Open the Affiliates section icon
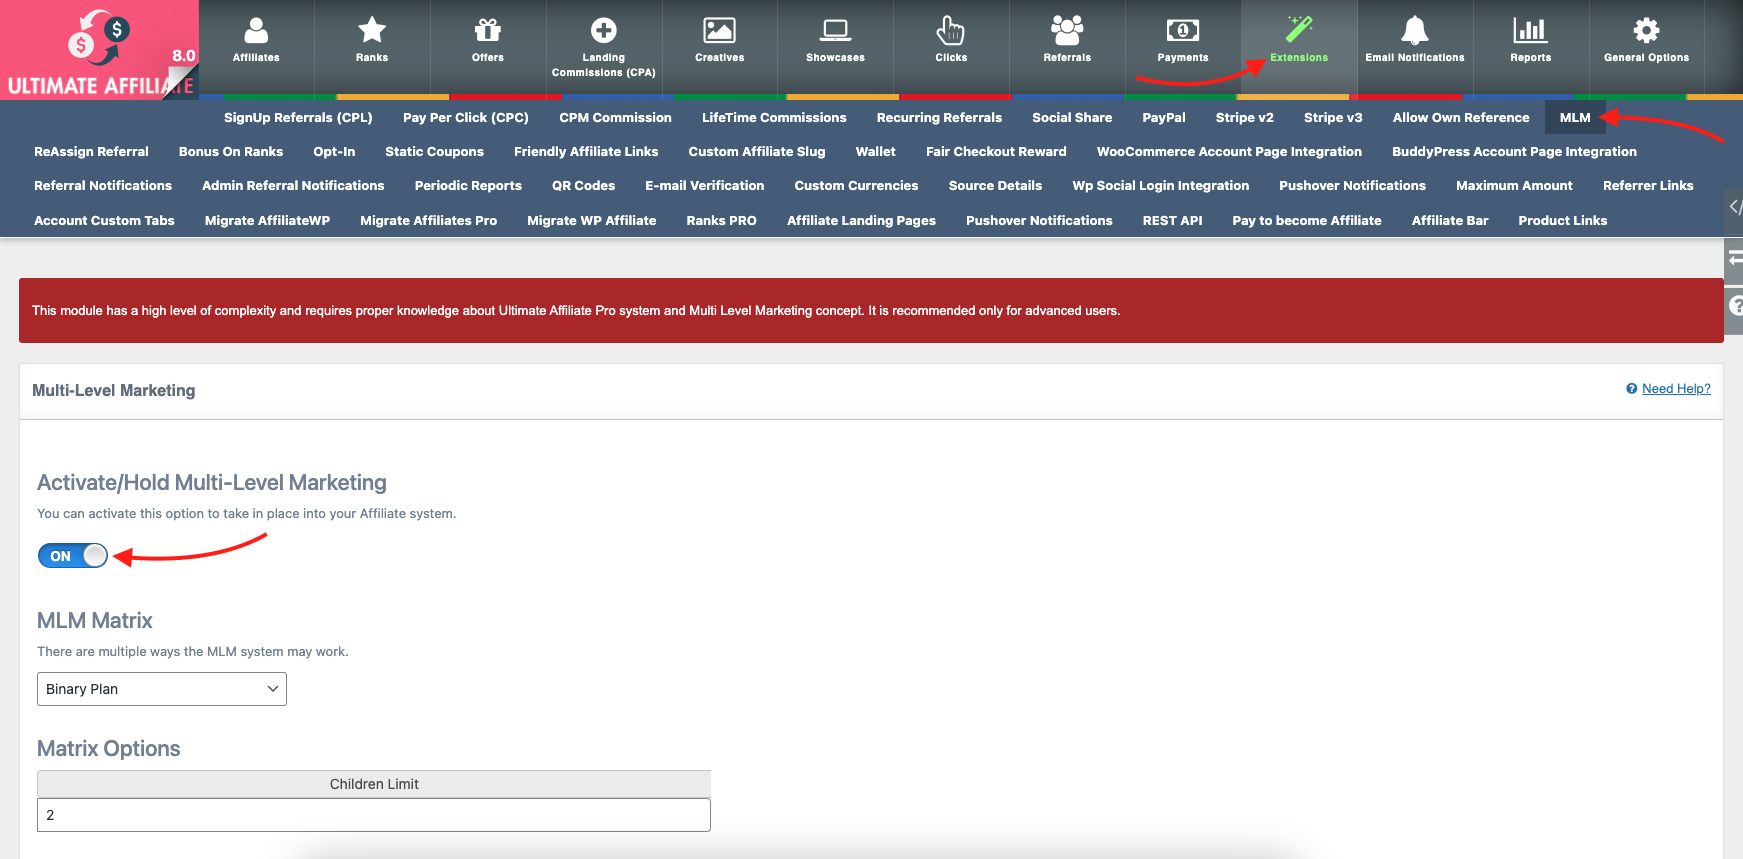Image resolution: width=1743 pixels, height=859 pixels. click(x=256, y=31)
